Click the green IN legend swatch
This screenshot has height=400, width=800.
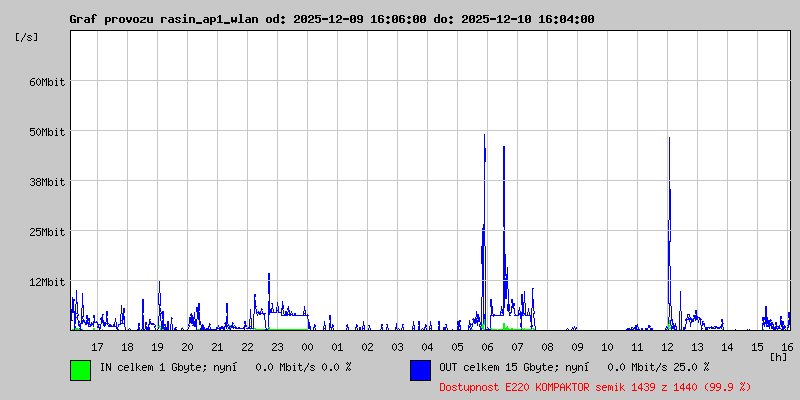(x=81, y=370)
